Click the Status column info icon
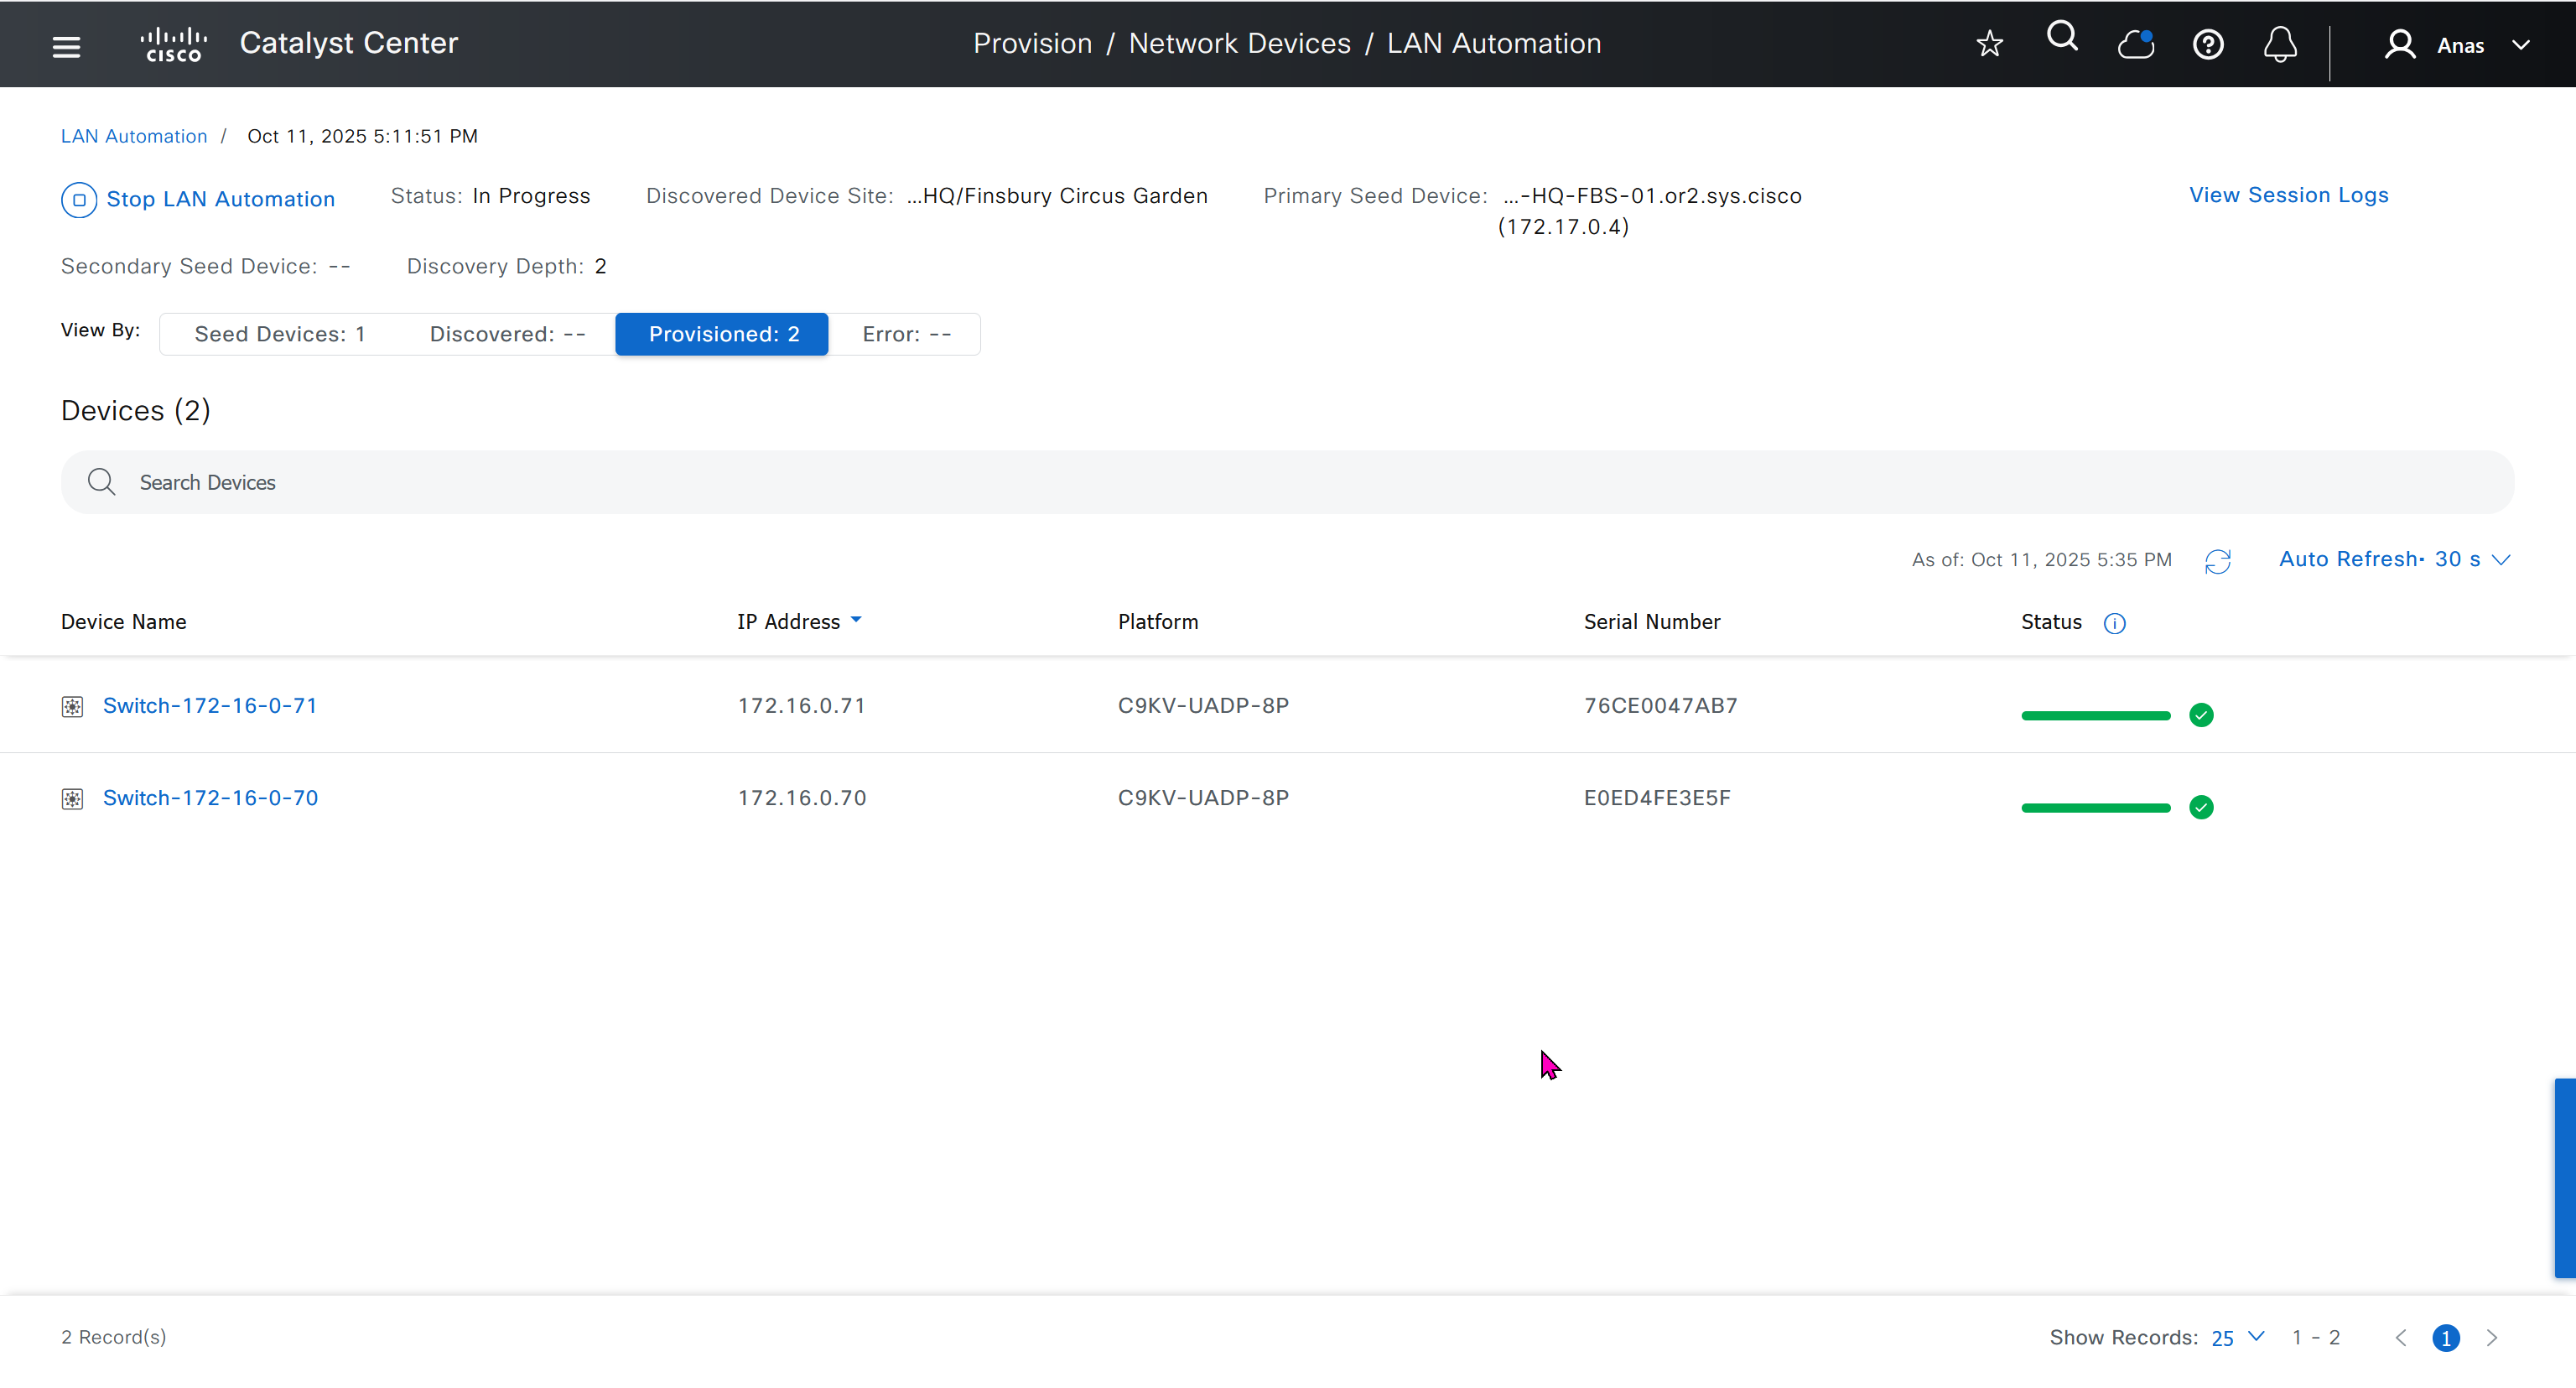This screenshot has height=1388, width=2576. pyautogui.click(x=2114, y=624)
